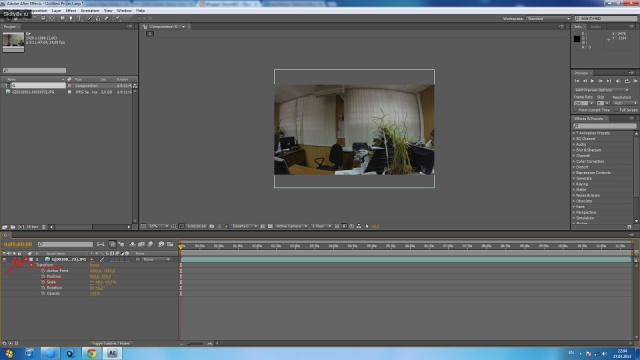The height and width of the screenshot is (360, 640).
Task: Open the layer Parent None dropdown
Action: click(156, 260)
